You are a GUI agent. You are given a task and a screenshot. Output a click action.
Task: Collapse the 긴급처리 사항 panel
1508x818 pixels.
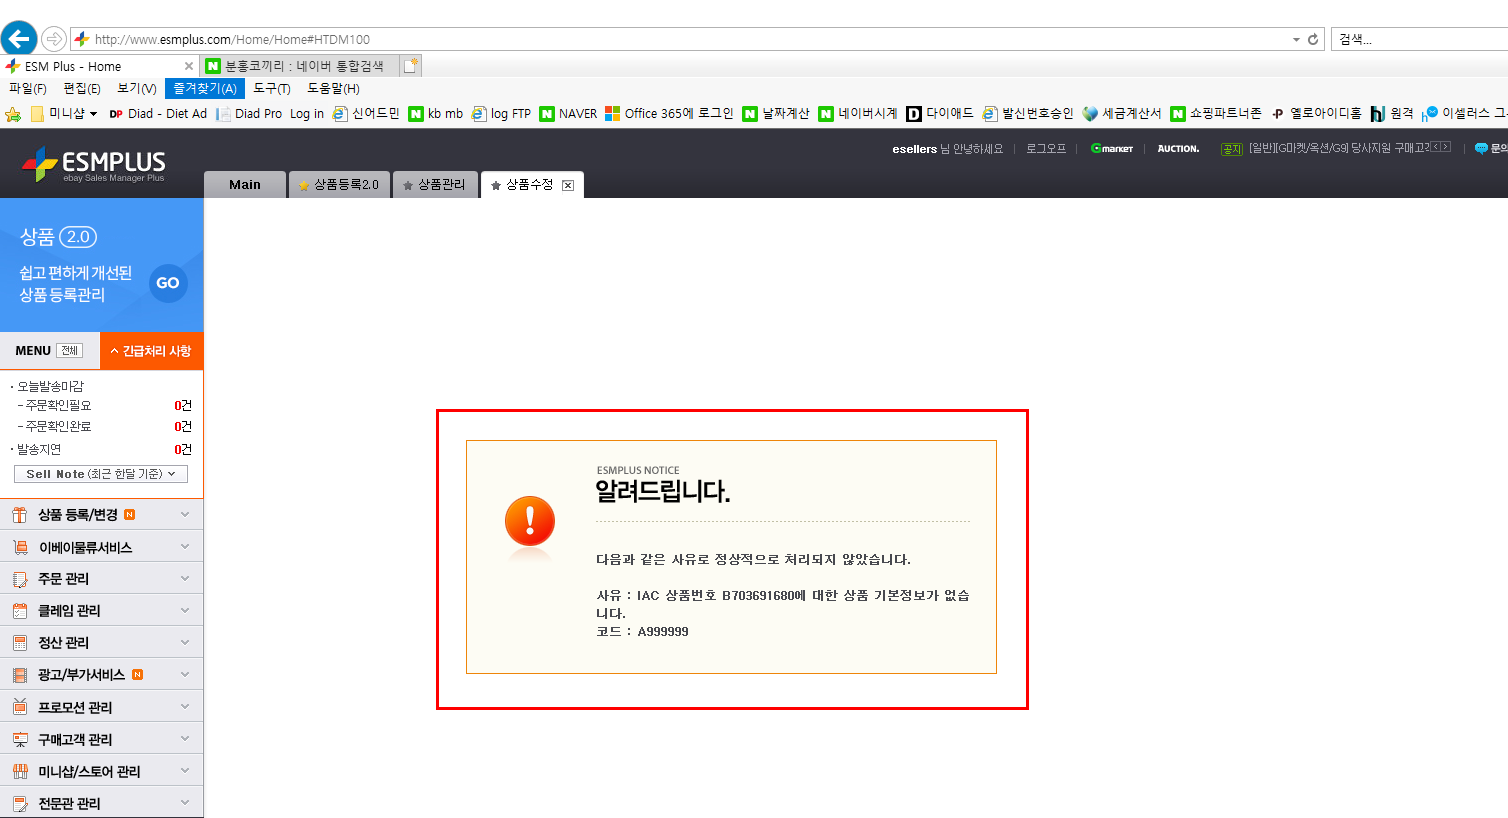(x=151, y=351)
